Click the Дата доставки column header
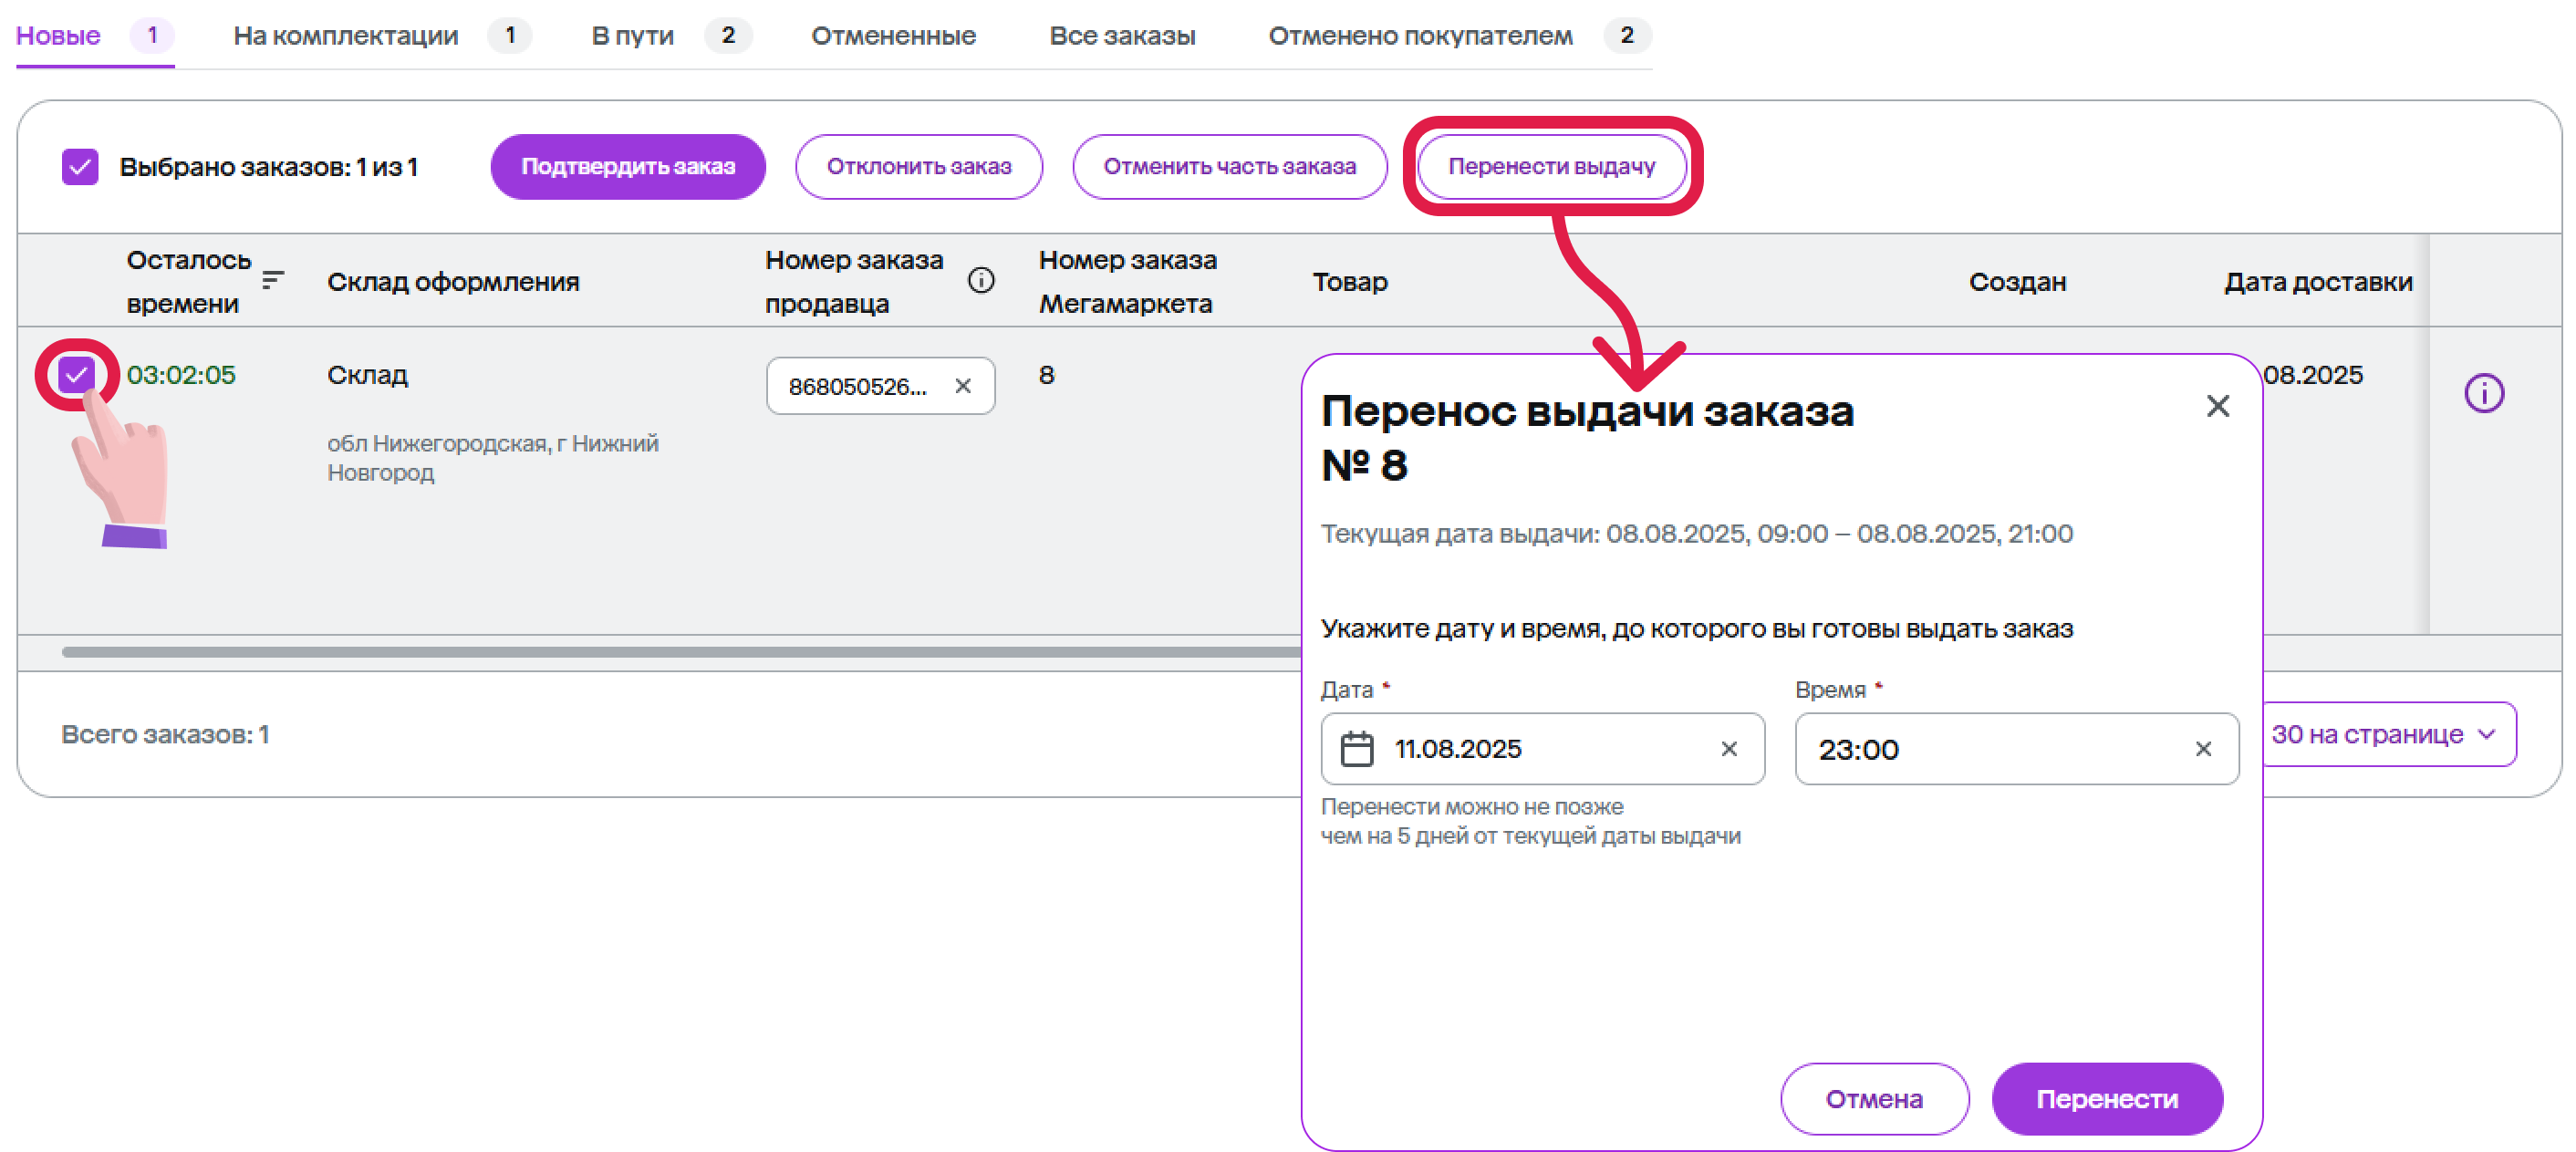This screenshot has height=1152, width=2576. (x=2317, y=281)
